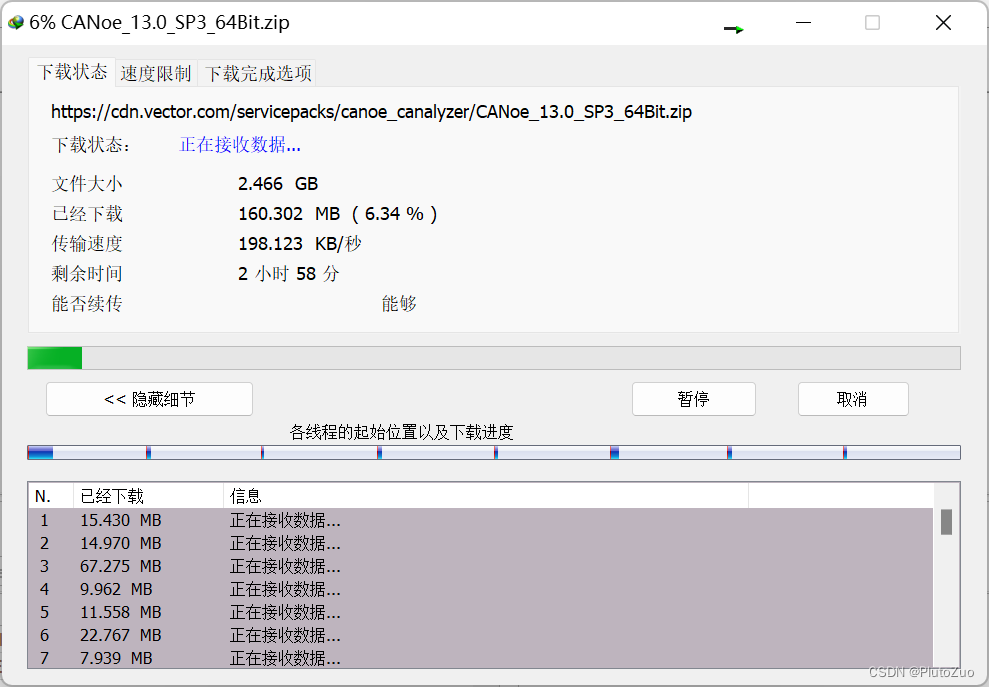
Task: Click the file size value 2.466 GB
Action: [278, 184]
